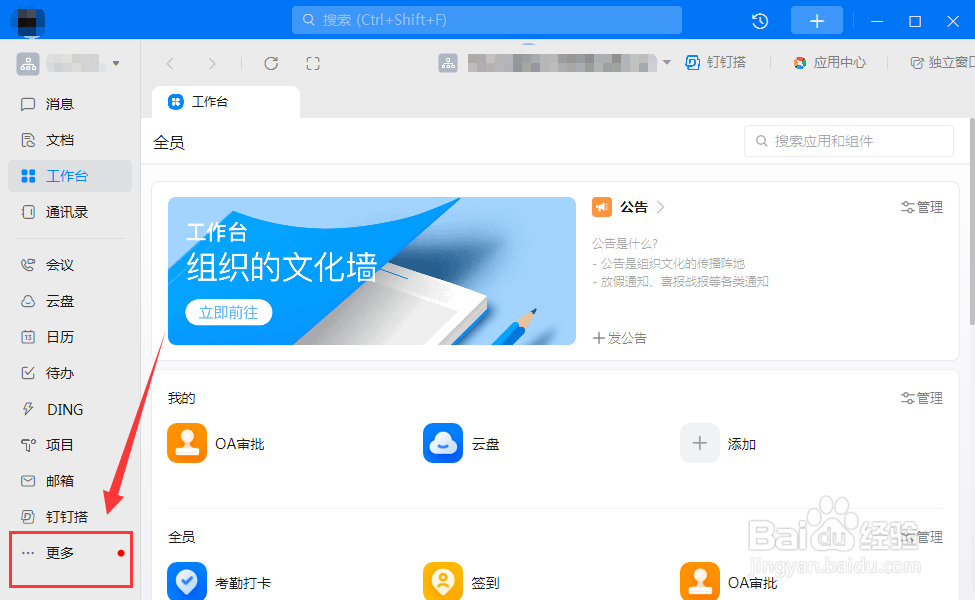The width and height of the screenshot is (975, 600).
Task: Open 考勤打卡 attendance app
Action: click(219, 583)
